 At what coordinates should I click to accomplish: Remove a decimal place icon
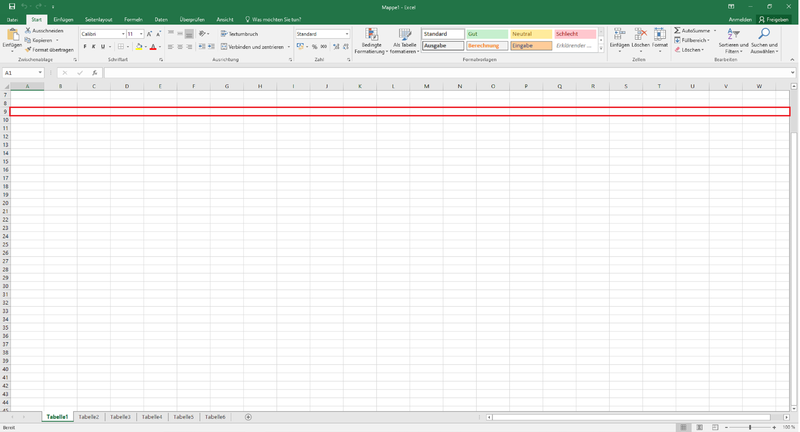[345, 47]
